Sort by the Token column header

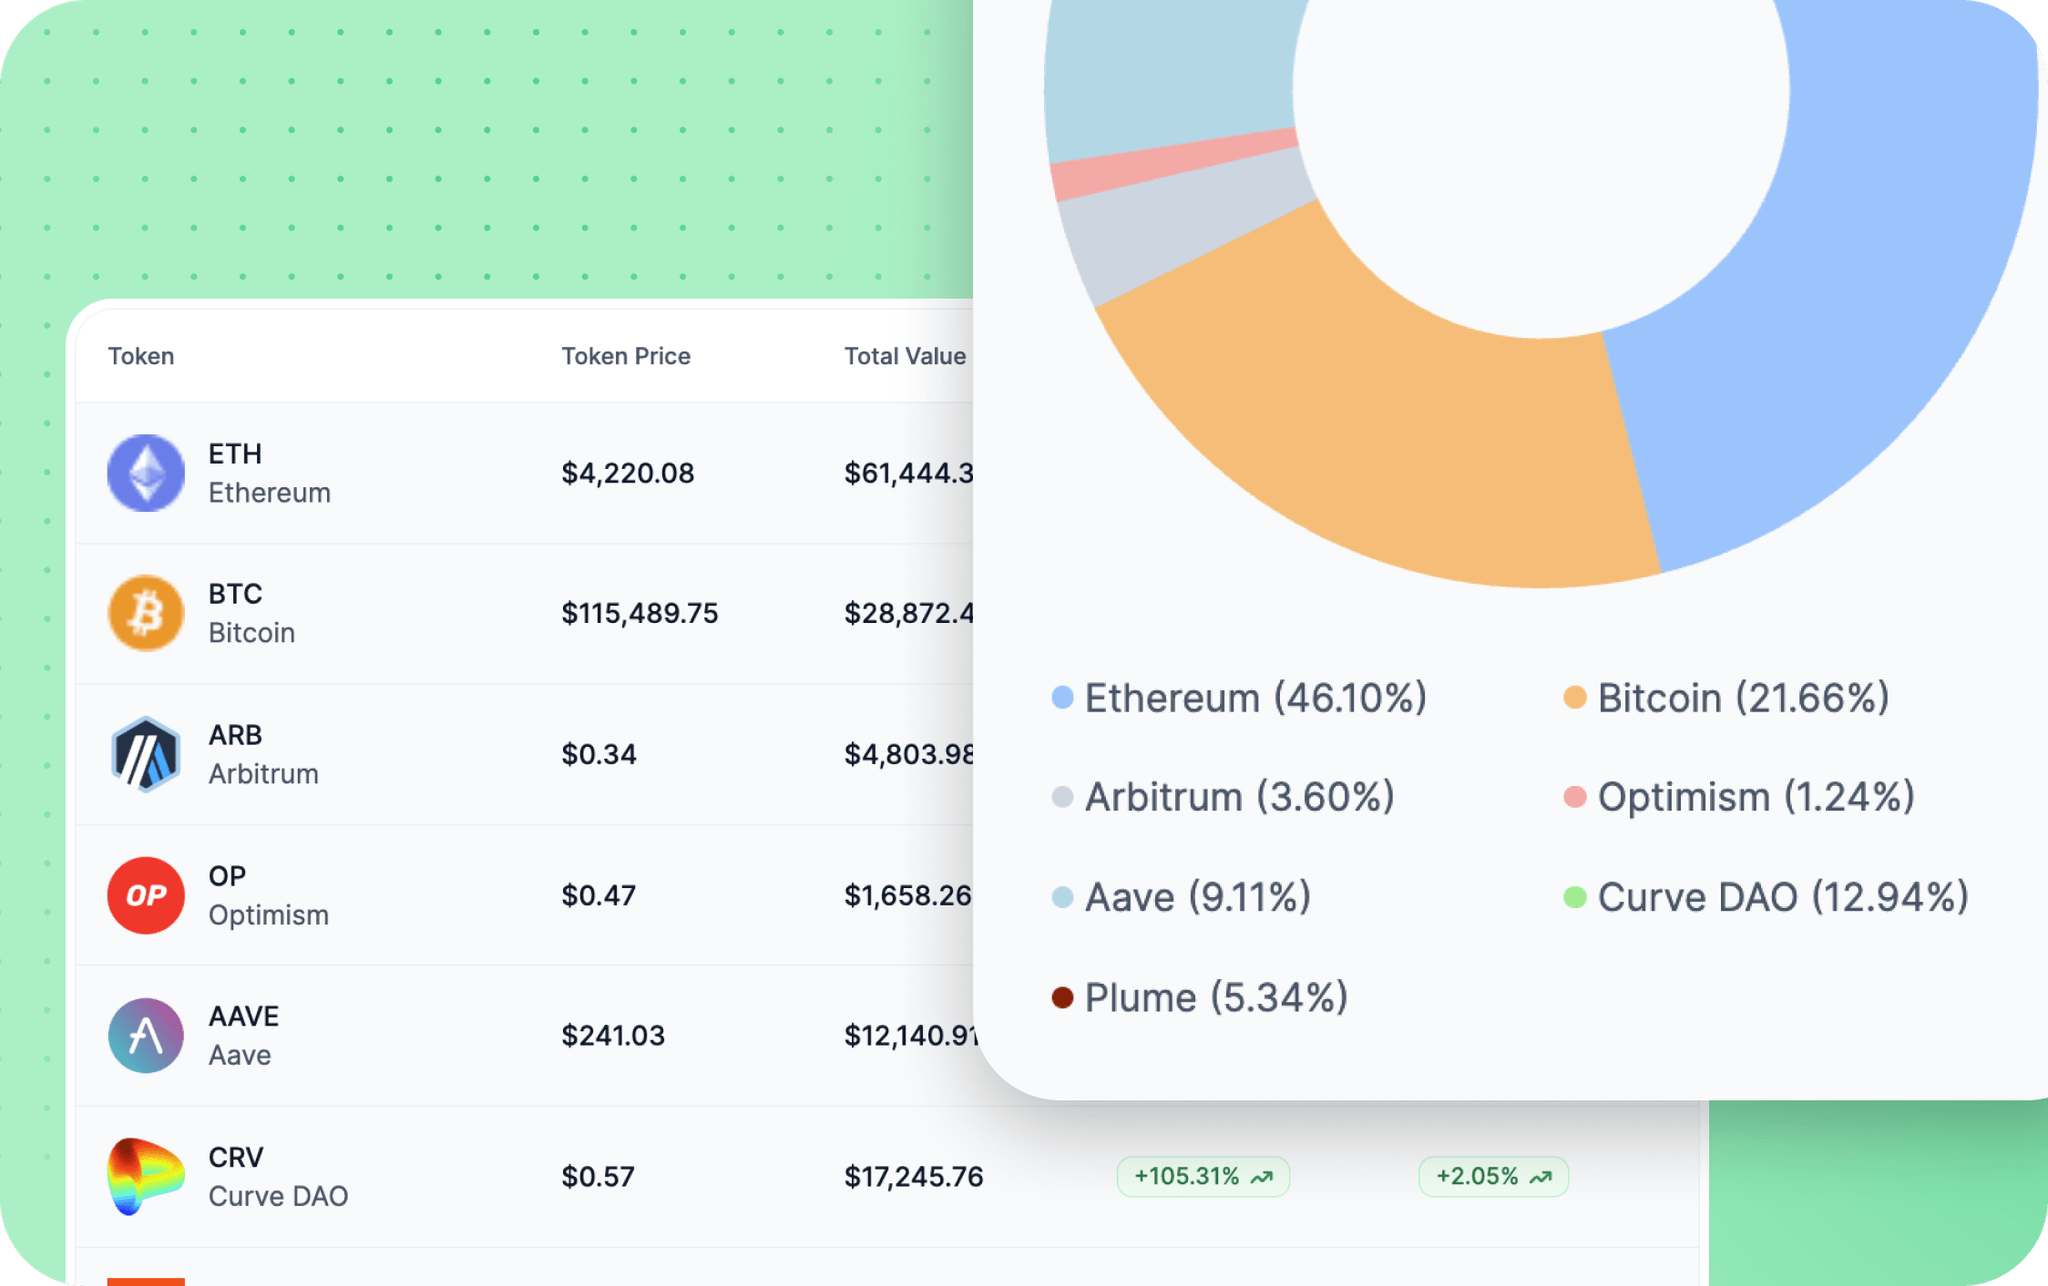[x=141, y=356]
